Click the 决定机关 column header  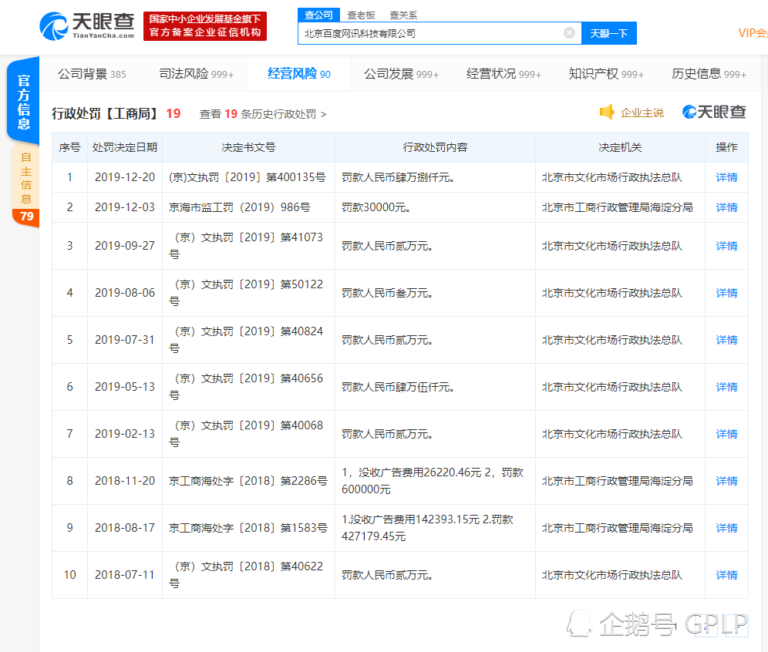click(x=620, y=147)
